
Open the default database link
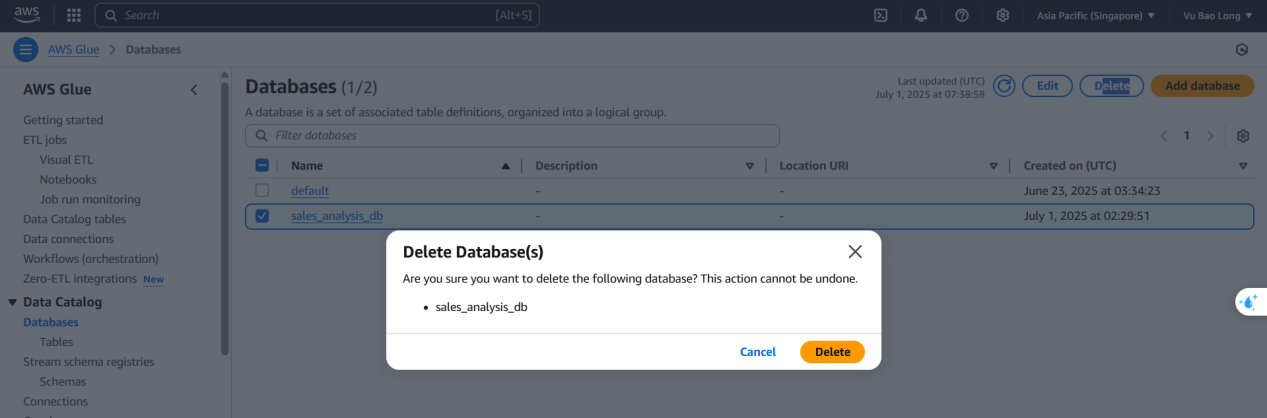pos(310,190)
